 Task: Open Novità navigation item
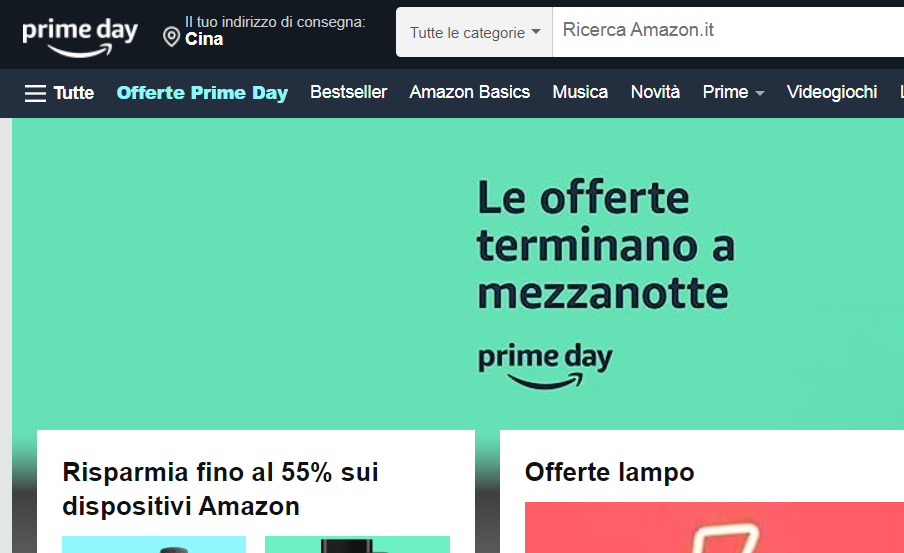click(x=655, y=92)
